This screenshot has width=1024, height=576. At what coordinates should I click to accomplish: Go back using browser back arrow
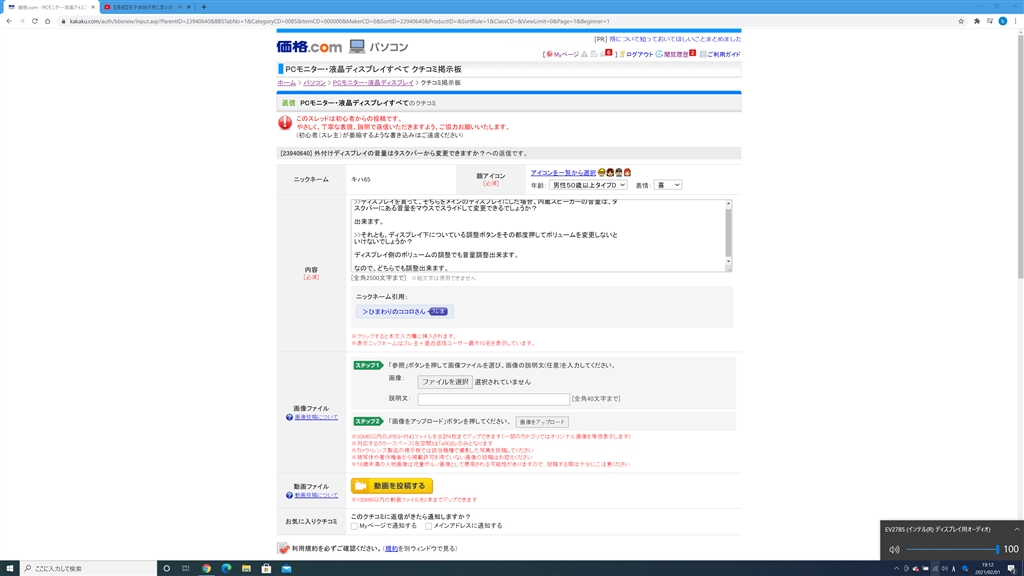pos(9,21)
